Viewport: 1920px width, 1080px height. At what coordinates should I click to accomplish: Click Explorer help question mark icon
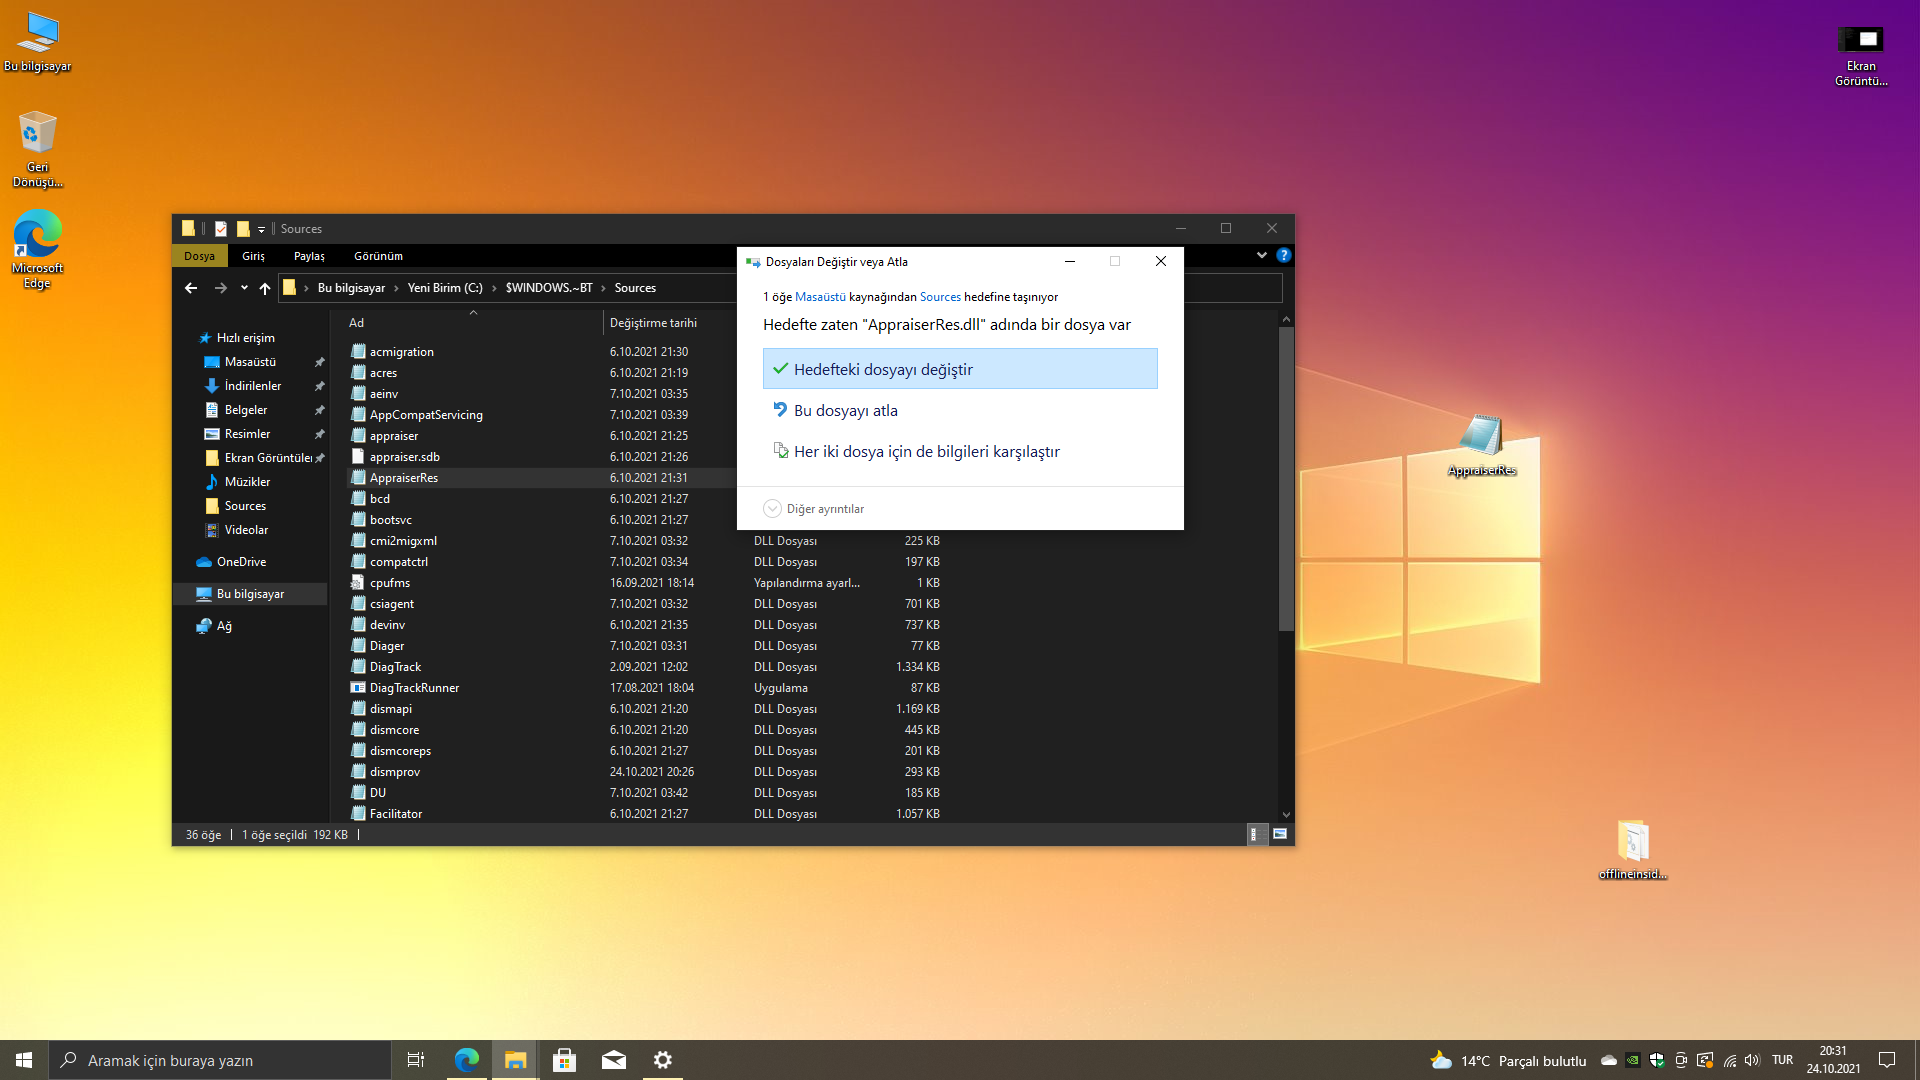point(1284,256)
